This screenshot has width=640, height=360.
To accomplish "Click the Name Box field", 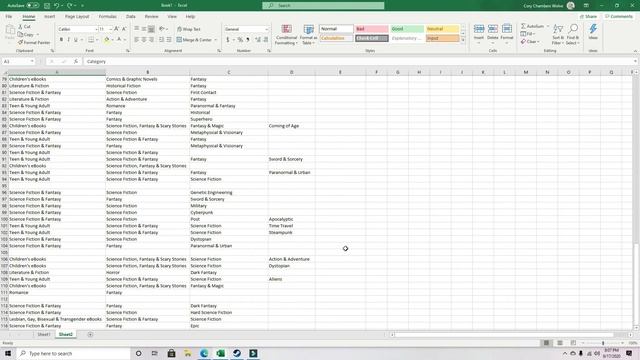I will click(18, 61).
